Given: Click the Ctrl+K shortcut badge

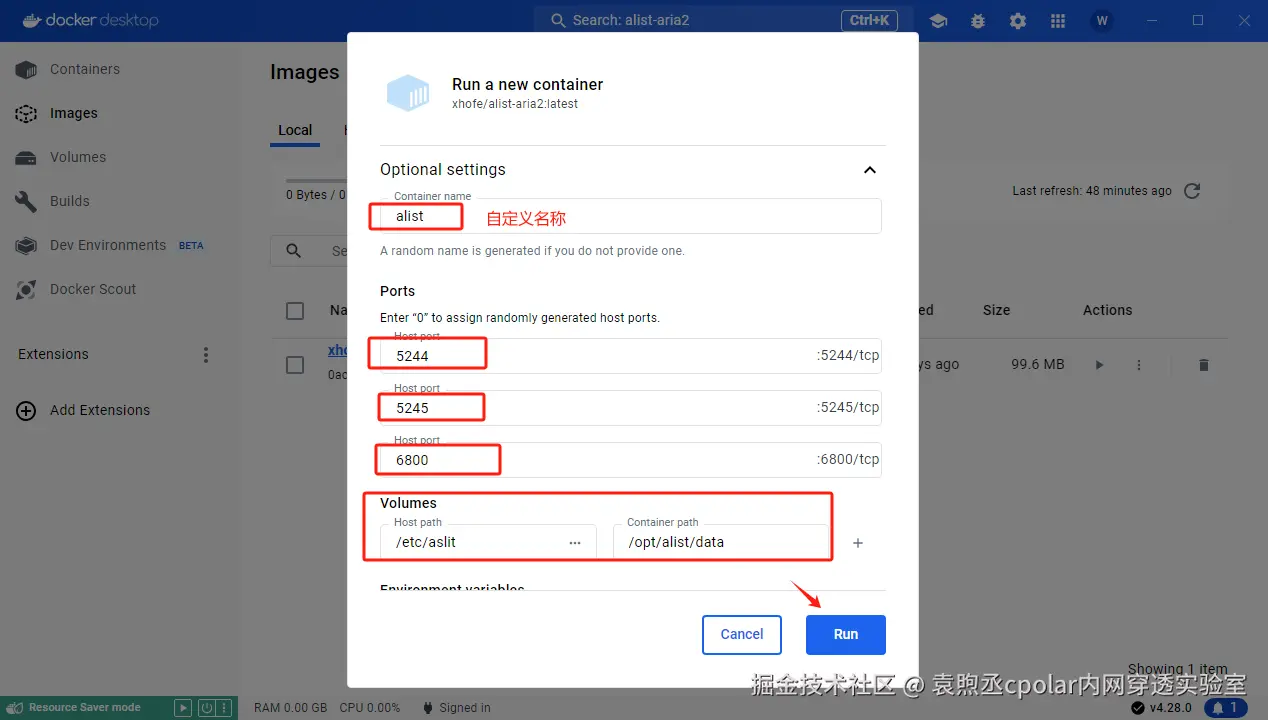Looking at the screenshot, I should [x=869, y=20].
